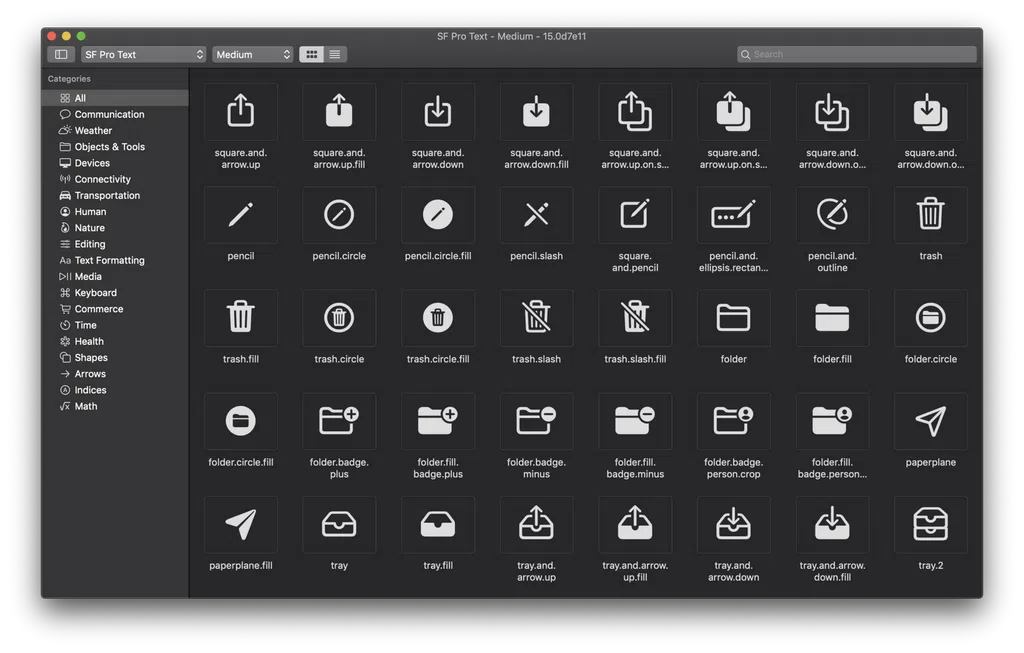Select the folder symbol
1024x653 pixels.
[x=733, y=318]
